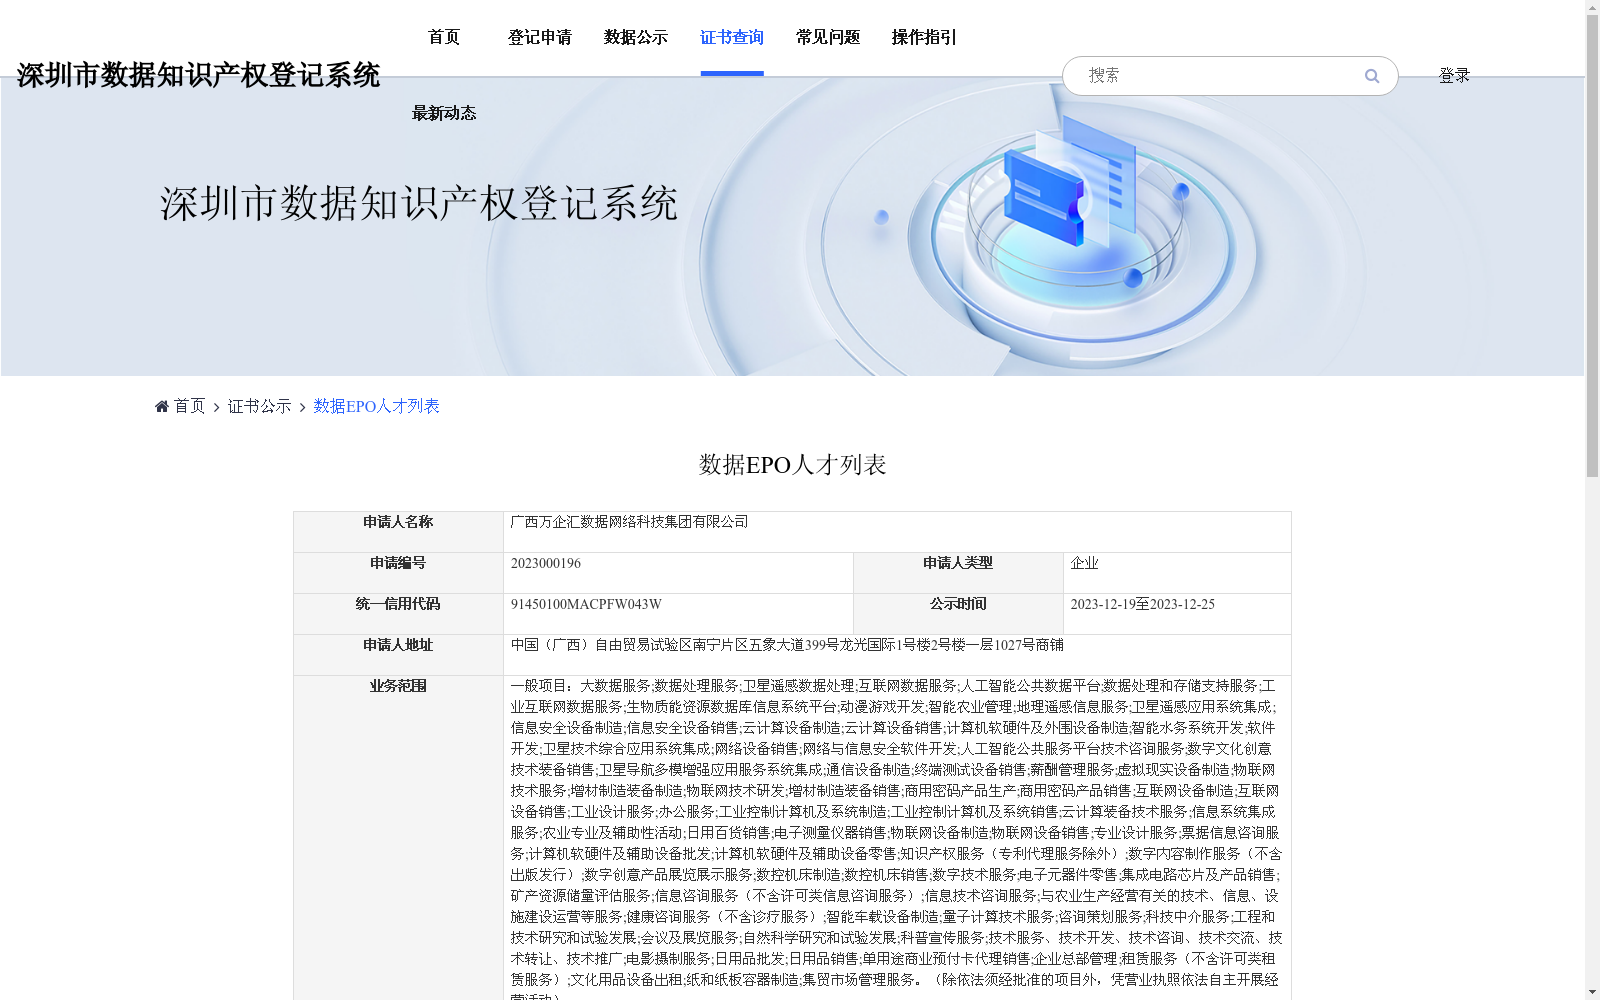This screenshot has height=1000, width=1600.
Task: Click the search magnifier icon
Action: click(1372, 76)
